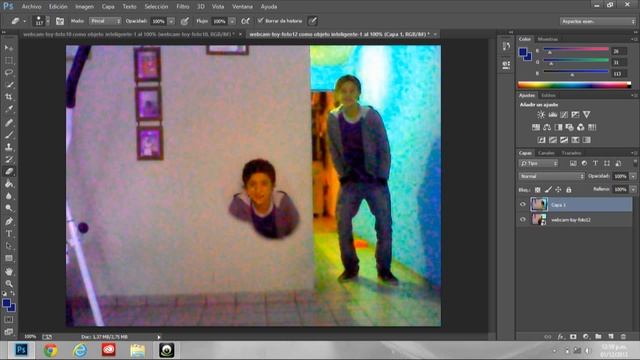Hide the Capa 1 layer

523,204
